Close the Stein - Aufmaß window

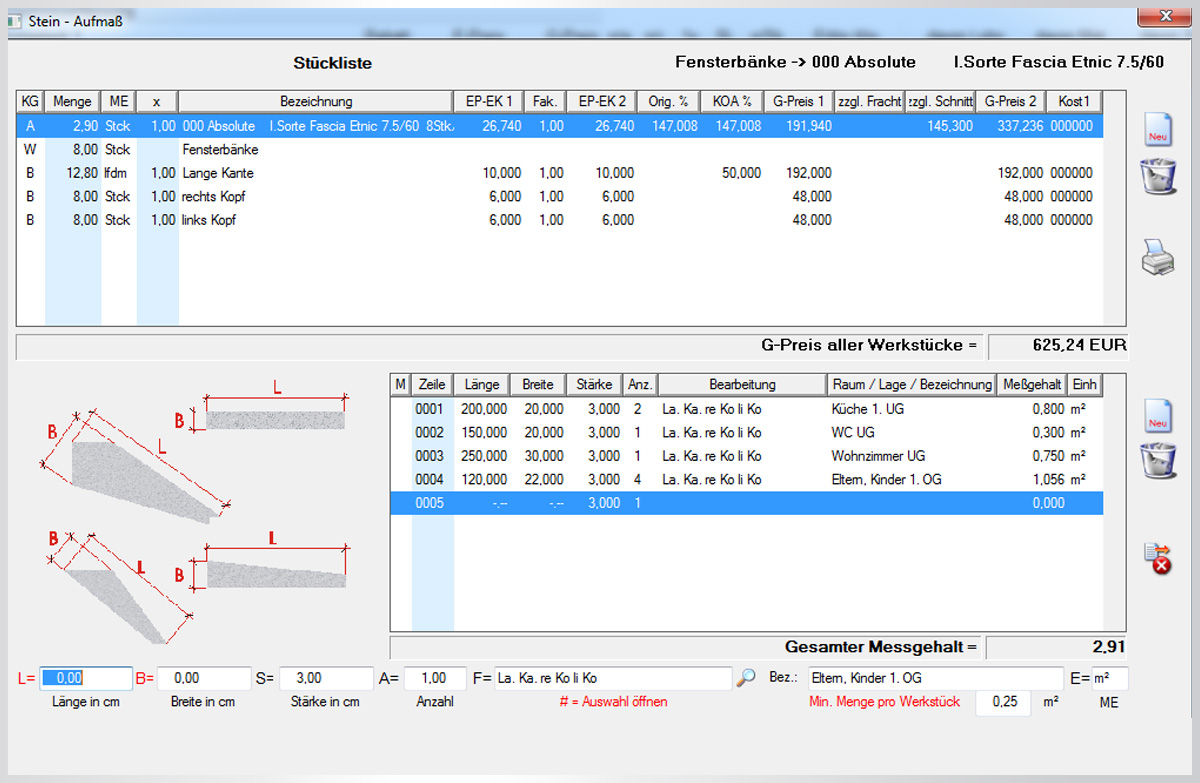(x=1164, y=16)
